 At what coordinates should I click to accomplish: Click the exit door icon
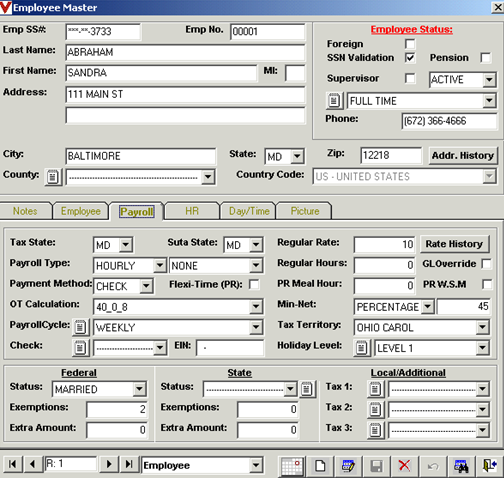(489, 466)
